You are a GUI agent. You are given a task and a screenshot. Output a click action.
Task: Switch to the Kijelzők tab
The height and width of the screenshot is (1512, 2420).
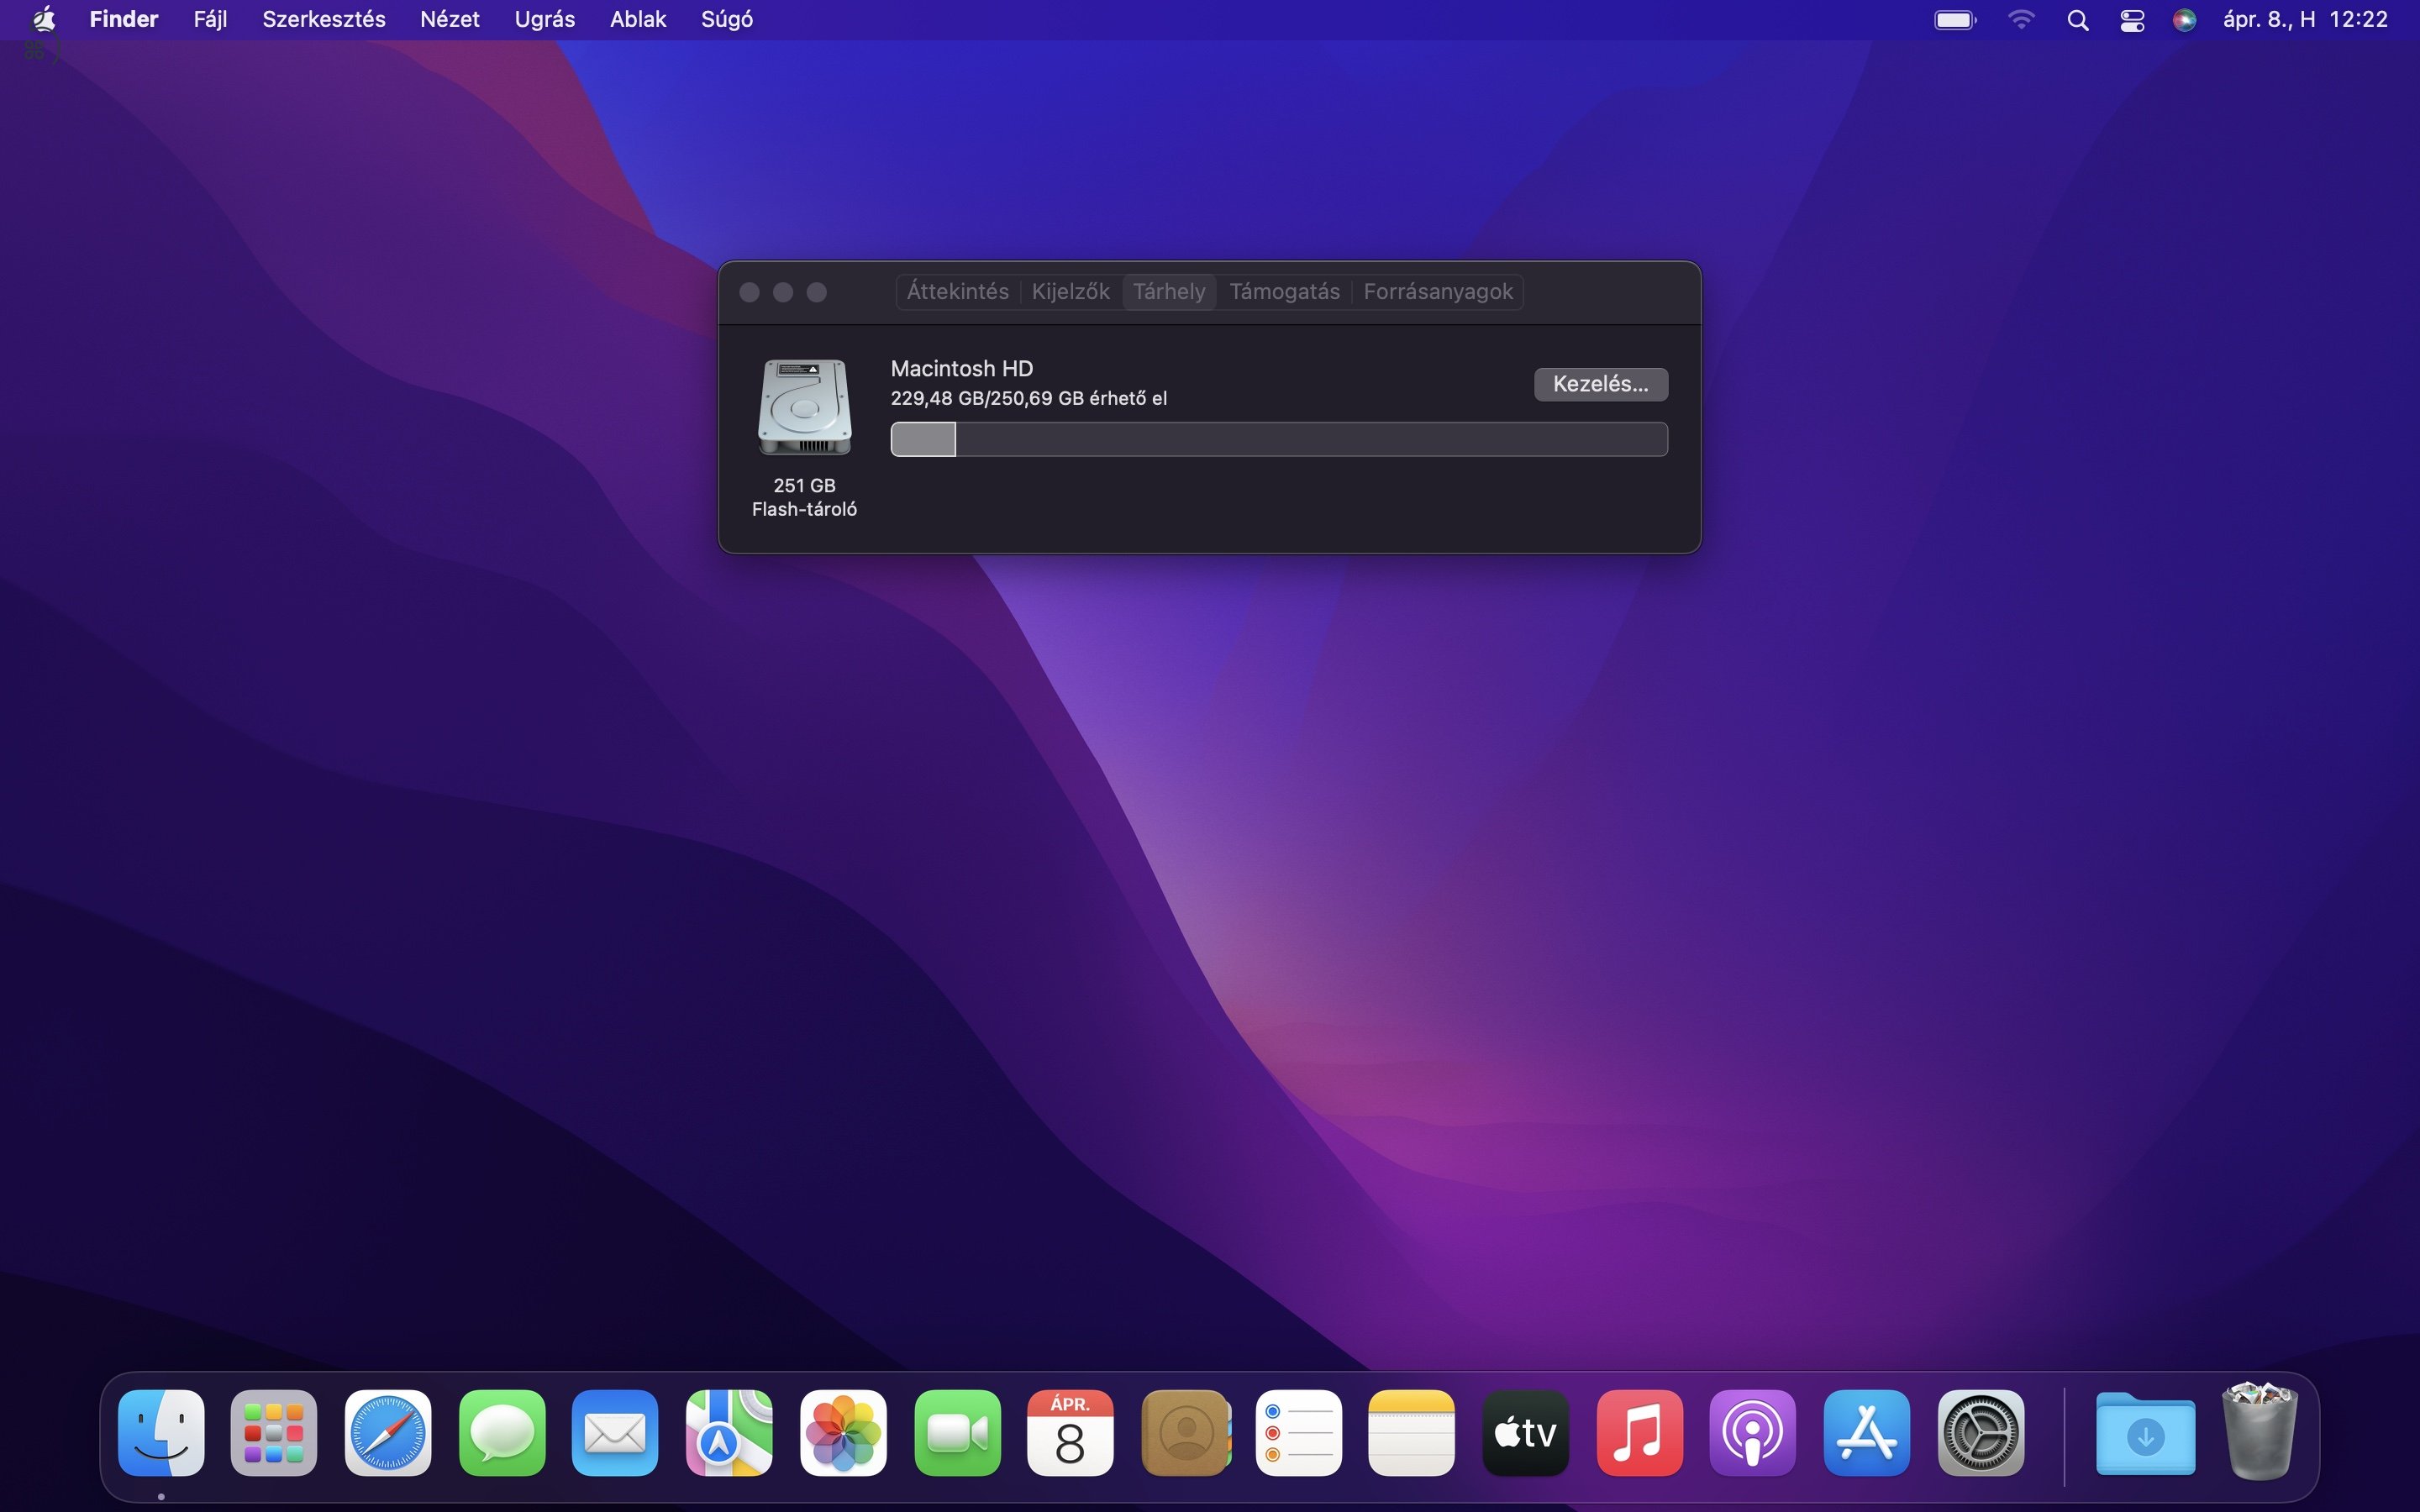(x=1070, y=292)
